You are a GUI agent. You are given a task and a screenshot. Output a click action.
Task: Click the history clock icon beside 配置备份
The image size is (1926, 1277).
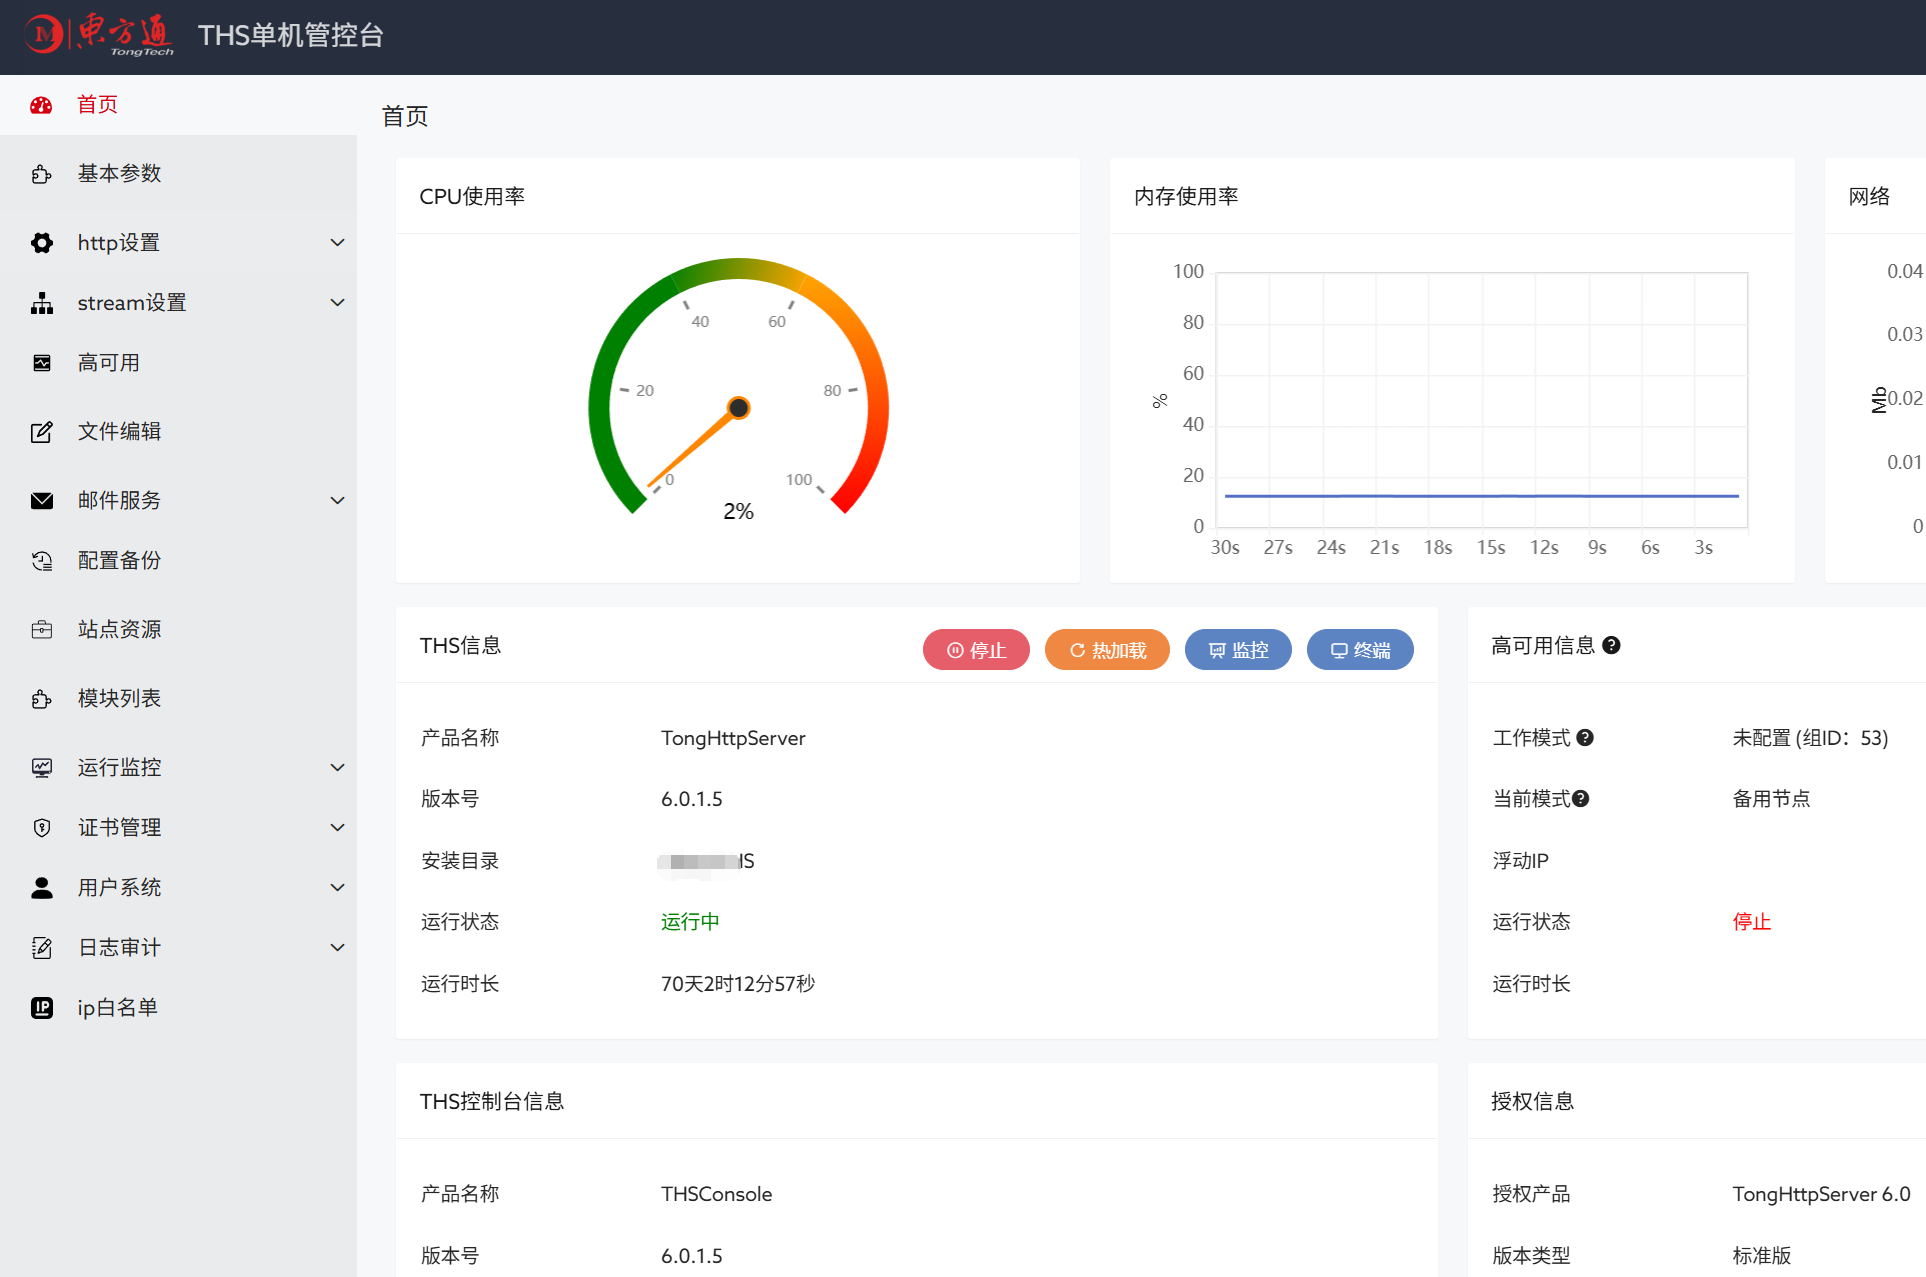41,561
